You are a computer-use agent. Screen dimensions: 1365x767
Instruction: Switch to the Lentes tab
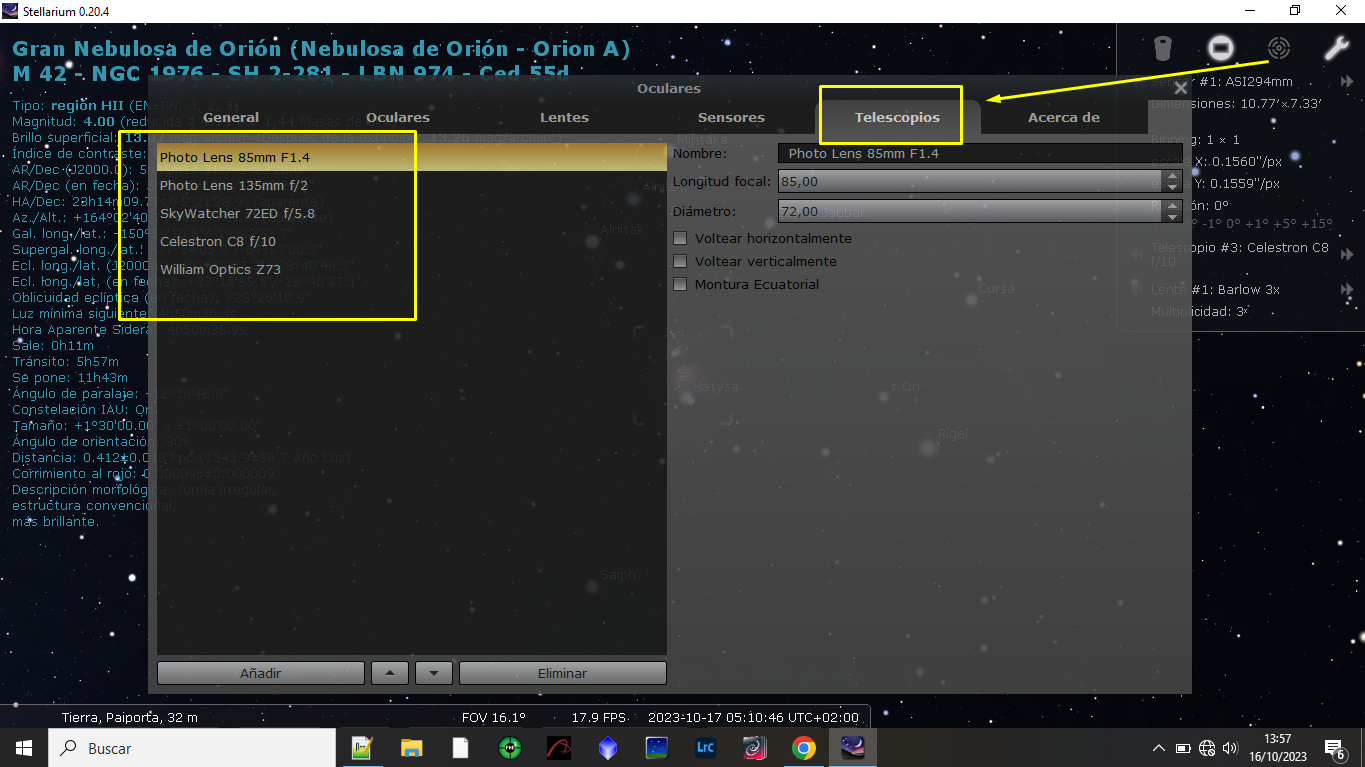[x=564, y=117]
